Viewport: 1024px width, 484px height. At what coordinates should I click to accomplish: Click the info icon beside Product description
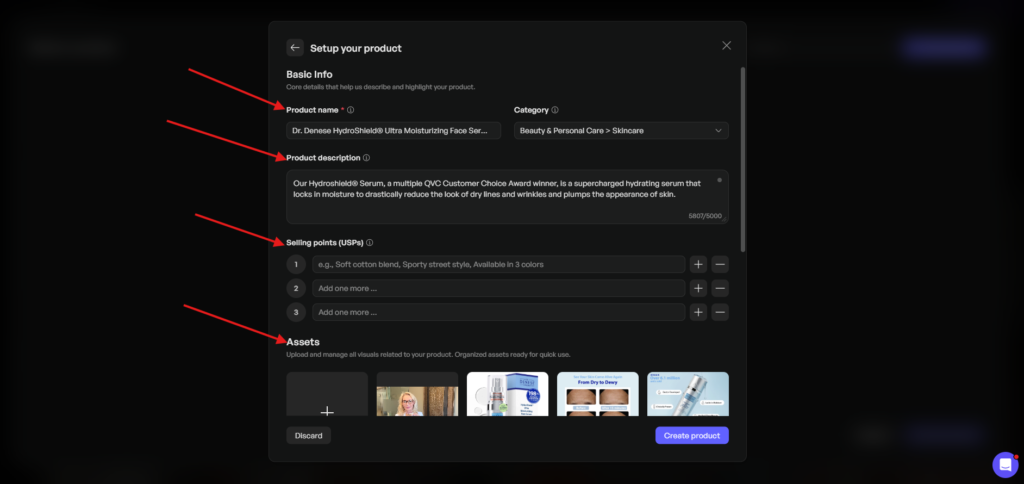click(367, 158)
